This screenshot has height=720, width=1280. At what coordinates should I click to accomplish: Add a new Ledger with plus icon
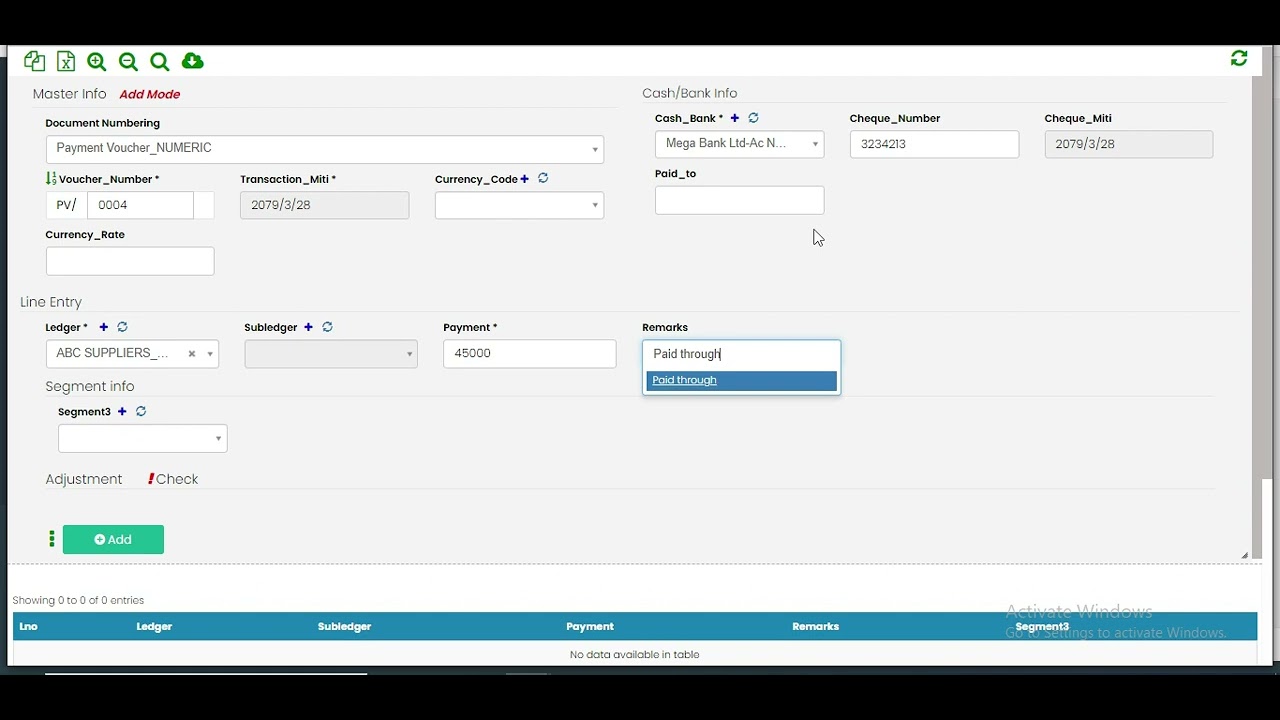[x=103, y=327]
